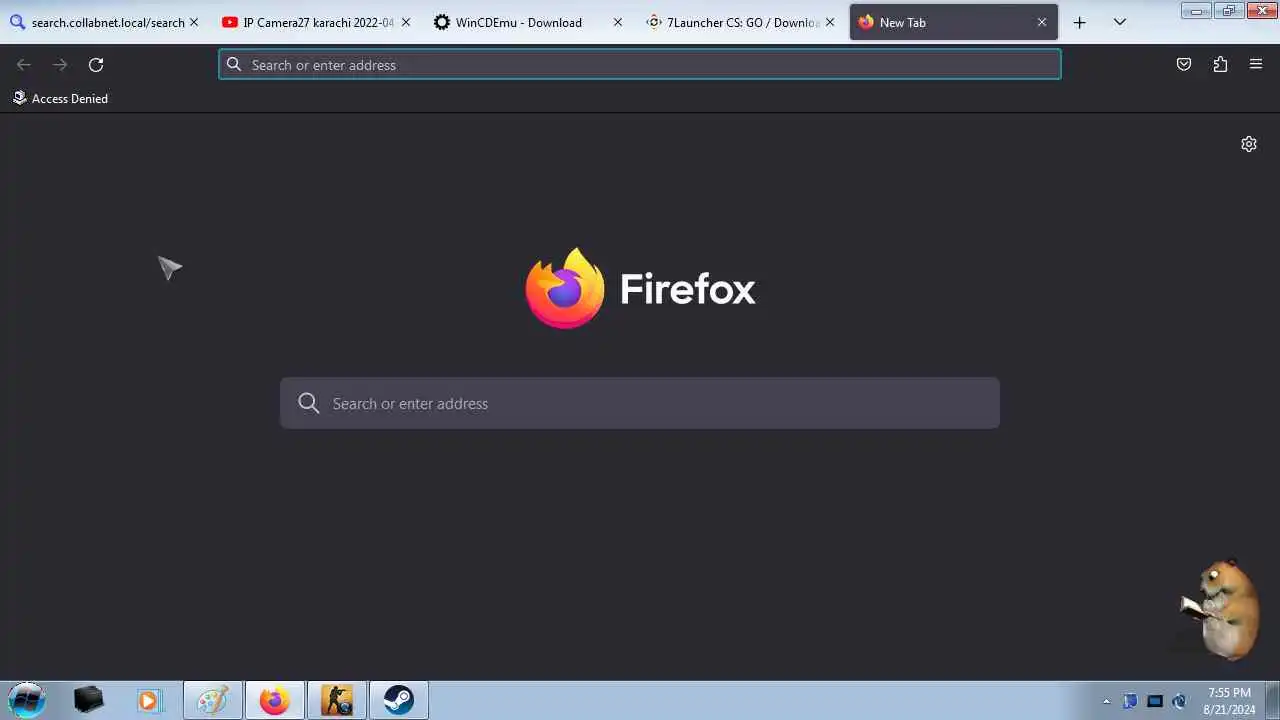The image size is (1280, 720).
Task: Open the Counter-Strike taskbar icon
Action: point(337,700)
